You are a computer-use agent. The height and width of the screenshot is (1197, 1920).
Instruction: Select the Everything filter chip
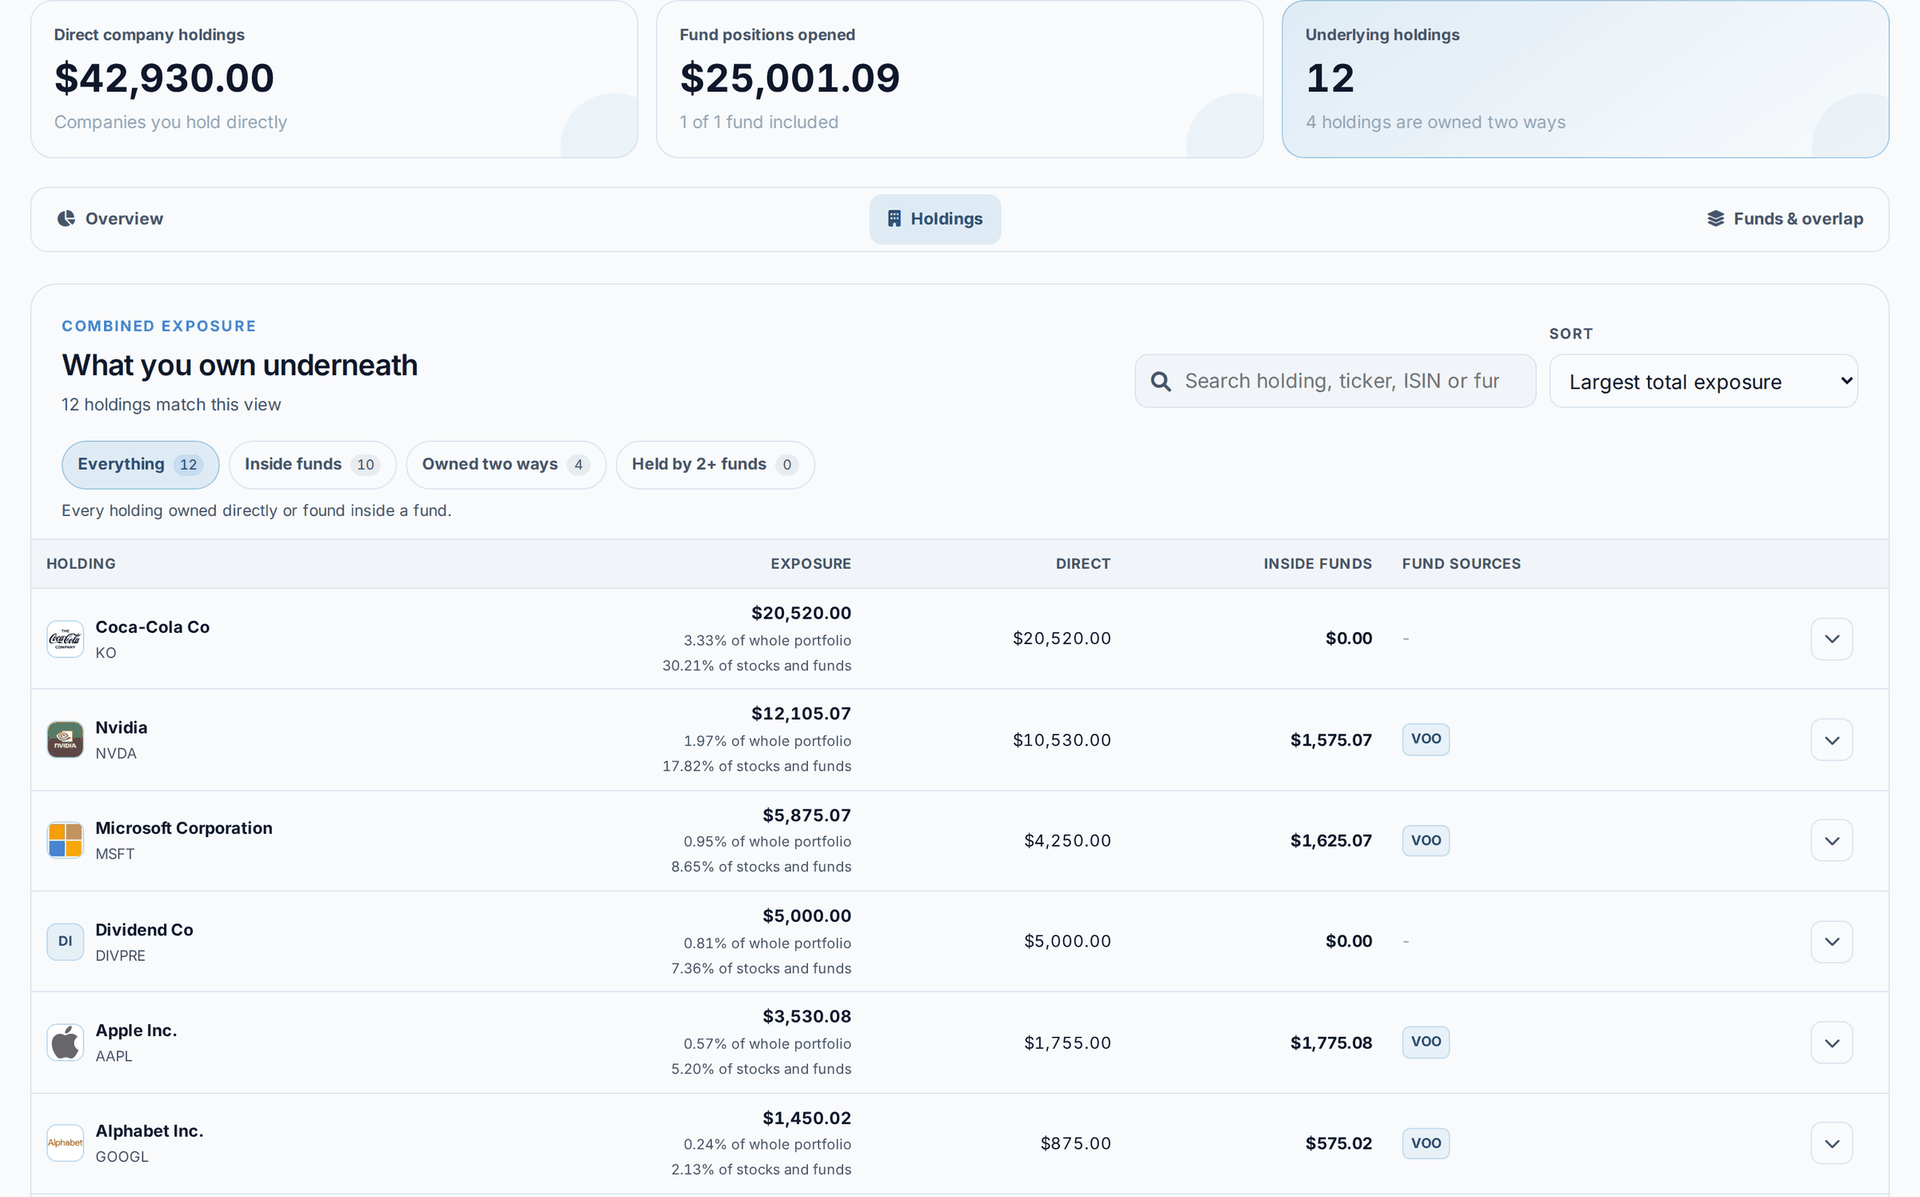coord(140,465)
